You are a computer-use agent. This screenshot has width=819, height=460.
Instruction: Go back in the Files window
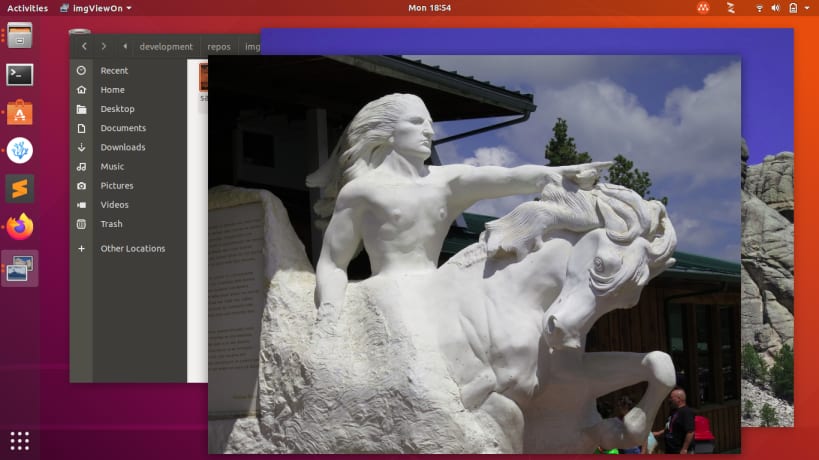[x=84, y=46]
